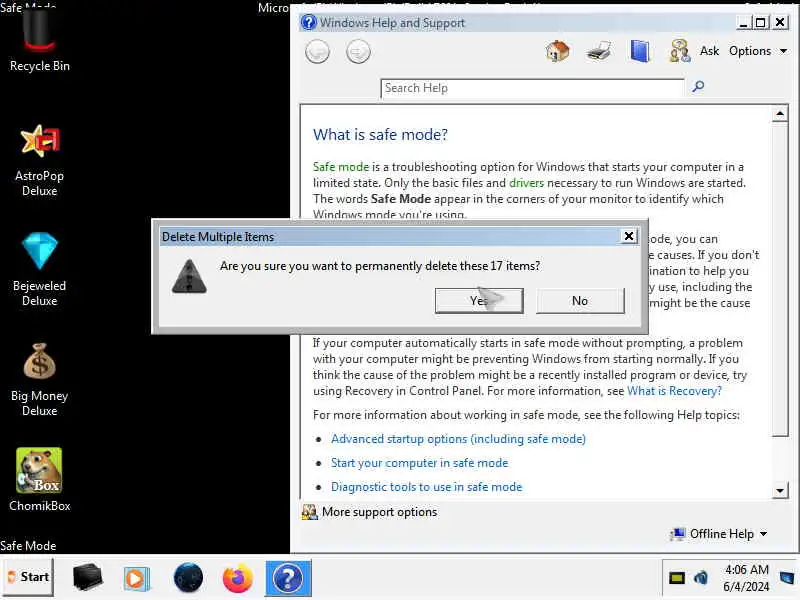Switch to Help and Support taskbar button
The image size is (800, 600).
pyautogui.click(x=288, y=578)
